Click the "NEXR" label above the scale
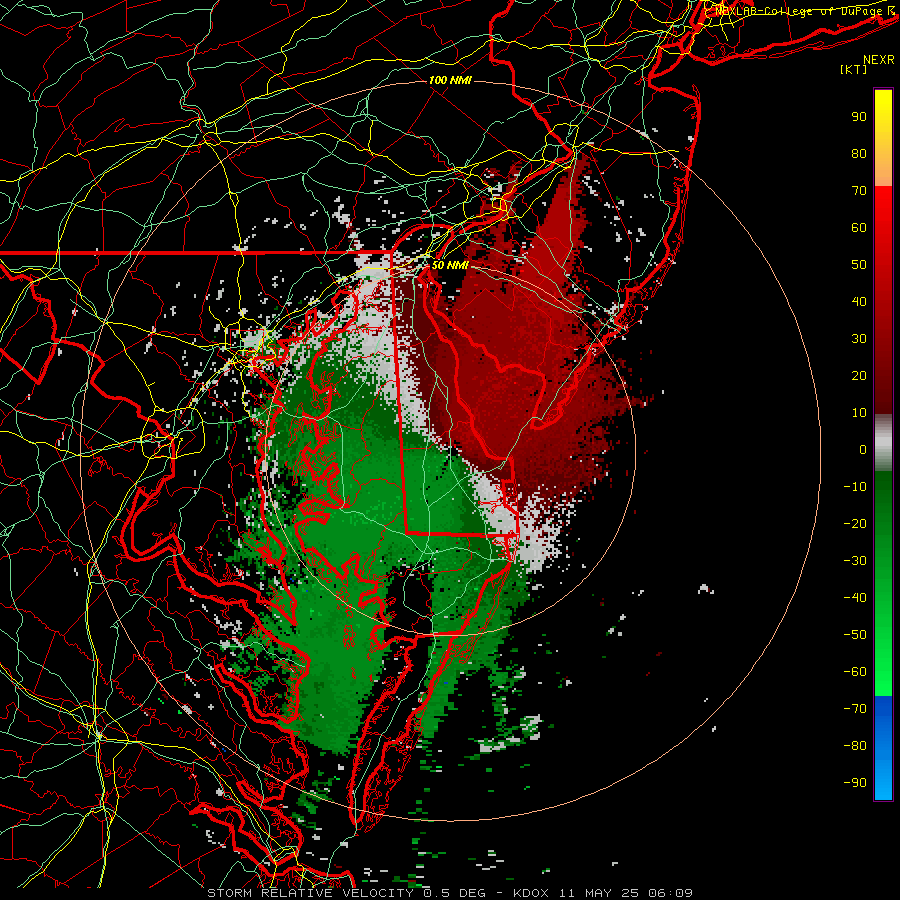Screen dimensions: 900x900 coord(879,60)
